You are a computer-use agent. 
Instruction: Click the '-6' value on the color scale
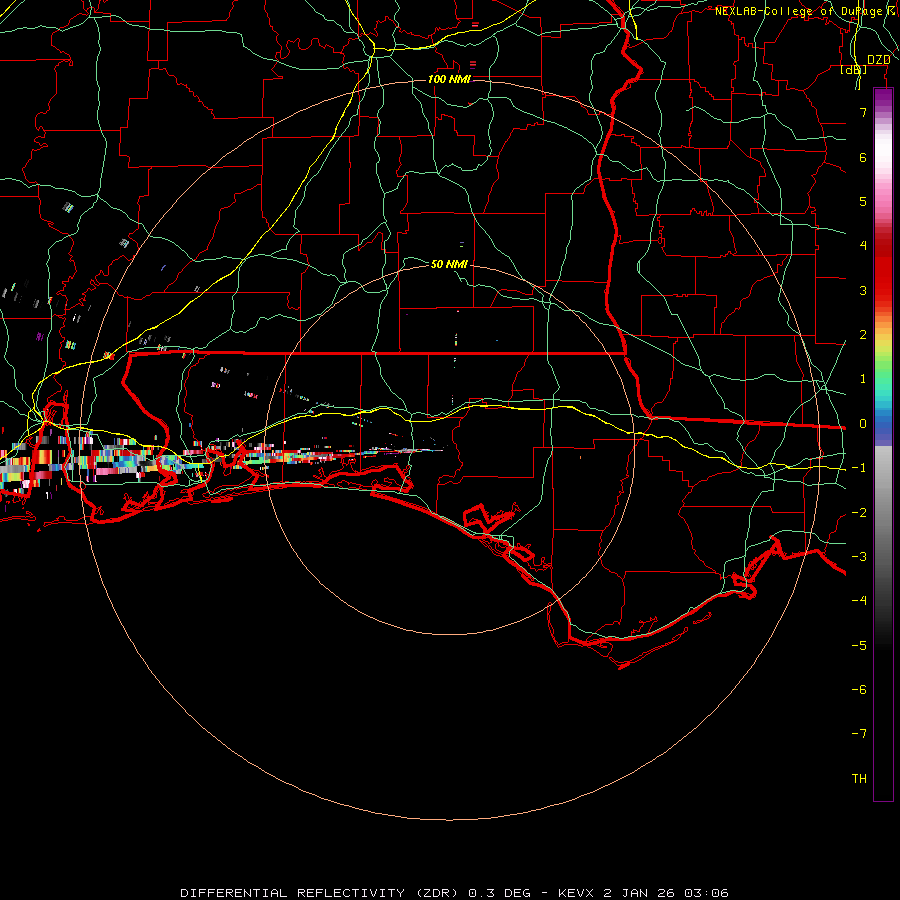[x=859, y=690]
